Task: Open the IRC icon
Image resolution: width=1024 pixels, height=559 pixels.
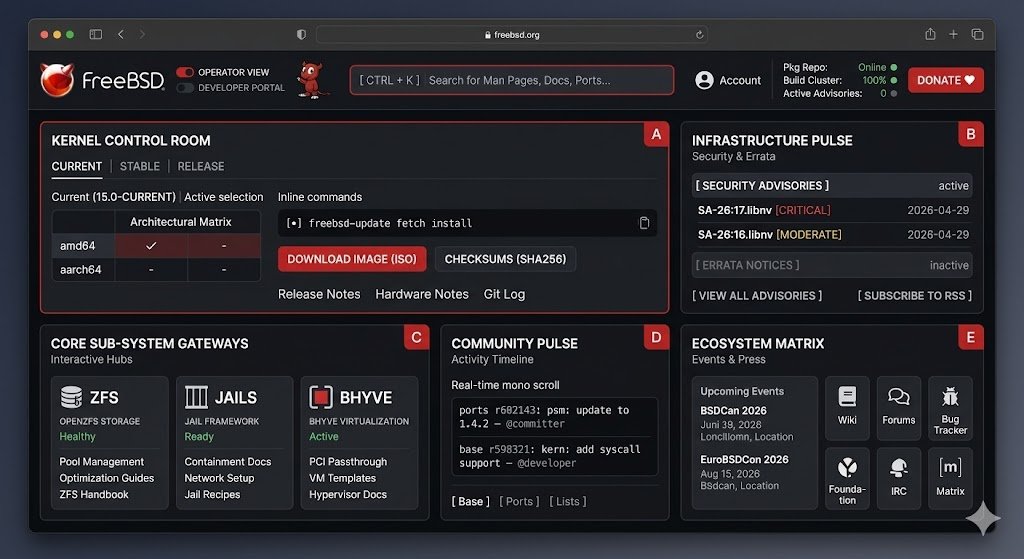Action: pos(899,468)
